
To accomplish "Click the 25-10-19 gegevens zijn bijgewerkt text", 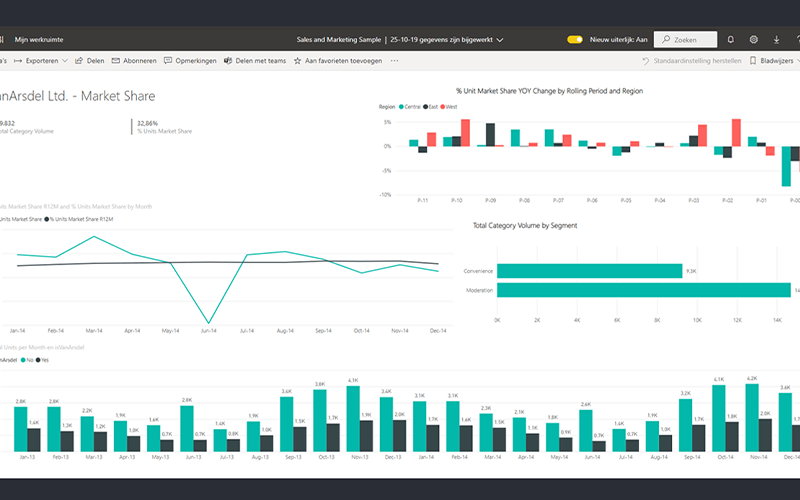I will pos(441,39).
